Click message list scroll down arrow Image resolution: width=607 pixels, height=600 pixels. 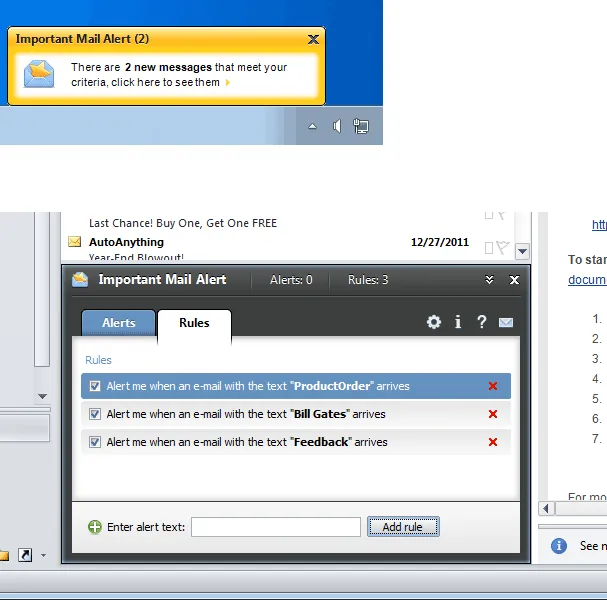point(522,251)
